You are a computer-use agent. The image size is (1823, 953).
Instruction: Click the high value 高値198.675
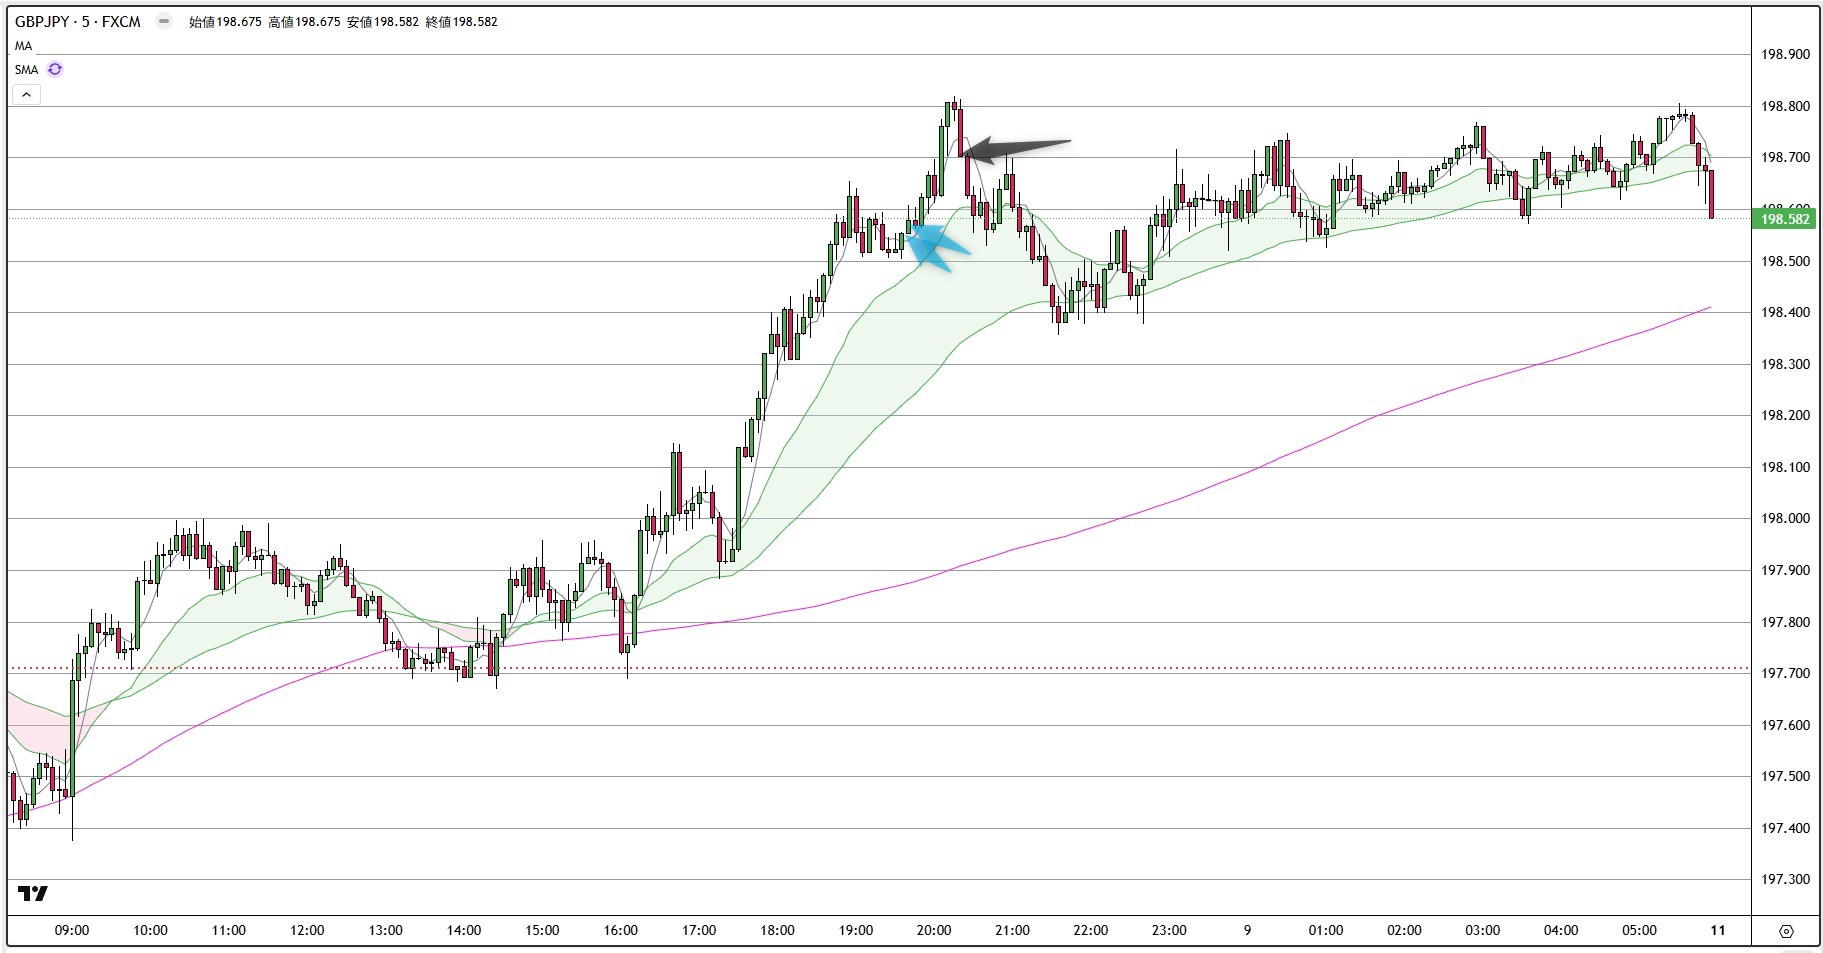pyautogui.click(x=304, y=21)
